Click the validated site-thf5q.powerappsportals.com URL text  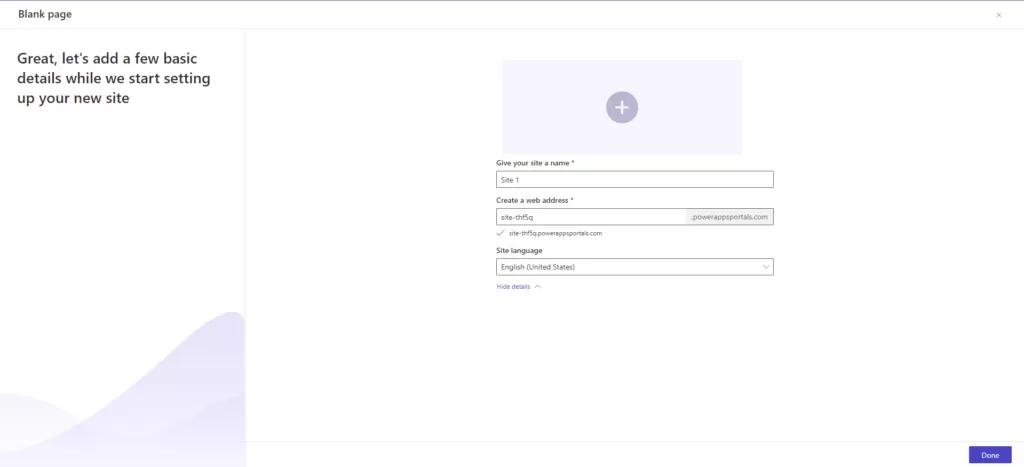(555, 233)
